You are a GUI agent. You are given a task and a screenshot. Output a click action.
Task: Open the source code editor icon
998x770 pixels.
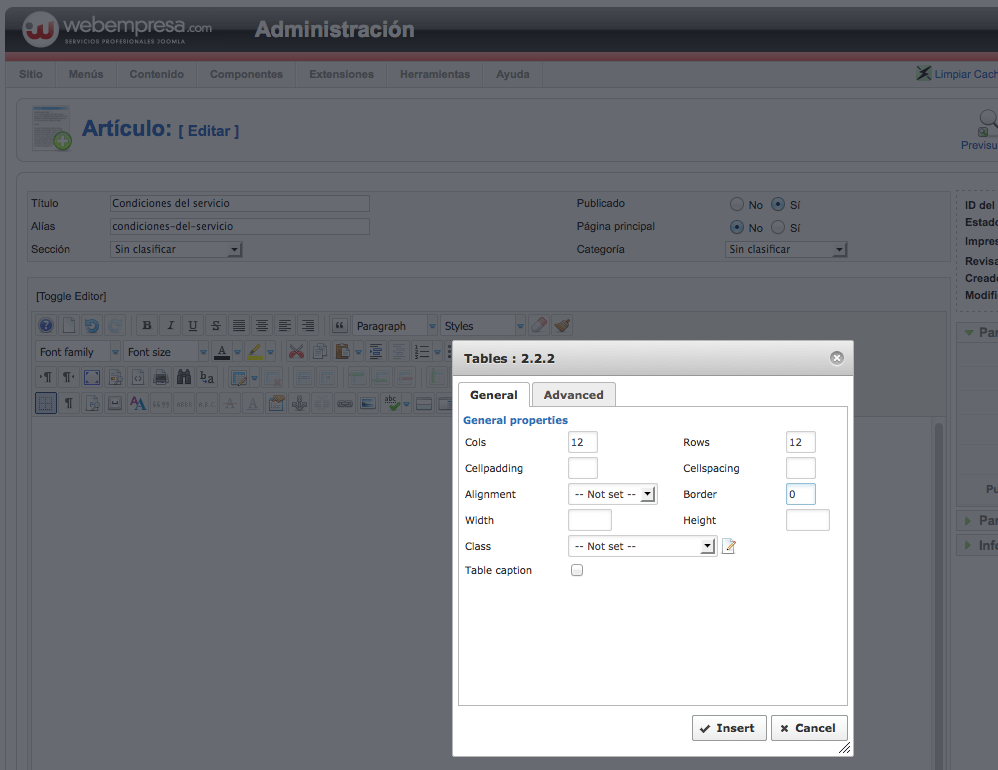[x=137, y=377]
